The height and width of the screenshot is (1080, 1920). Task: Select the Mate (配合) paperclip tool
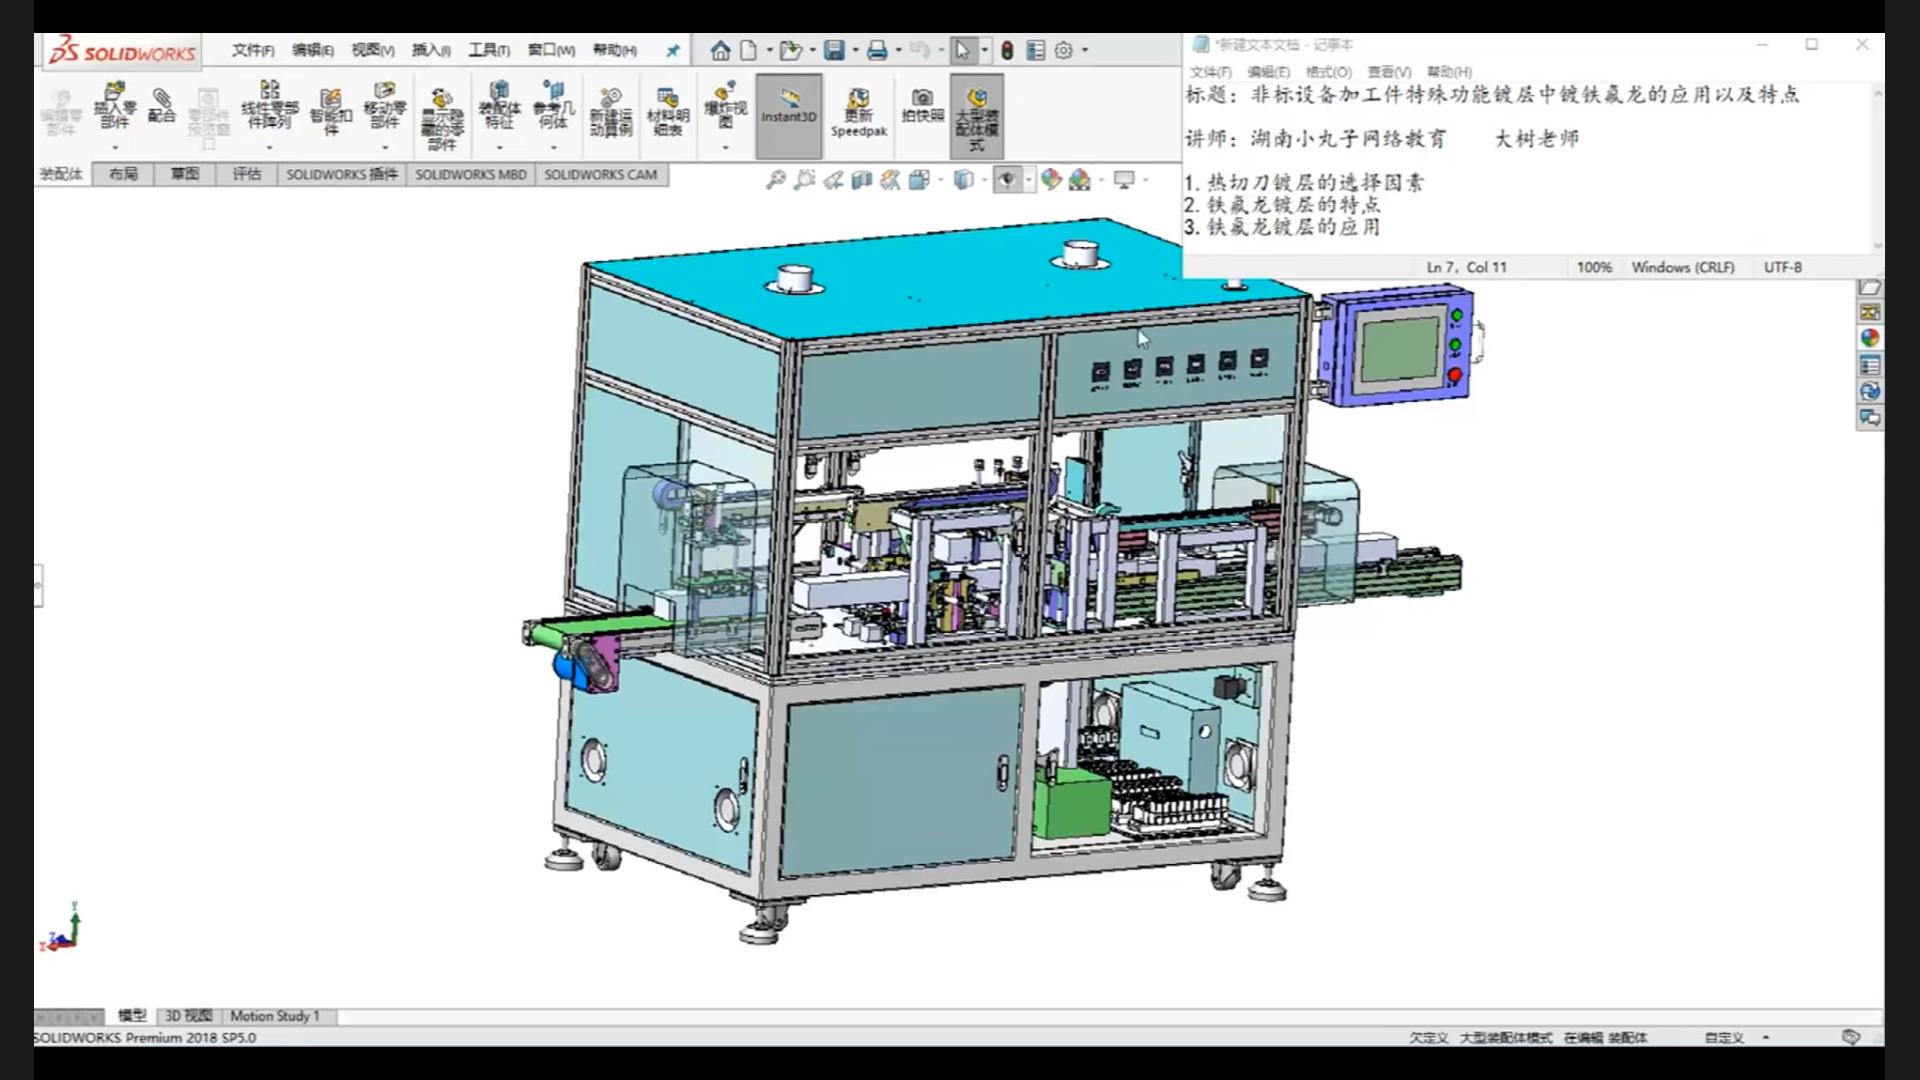[161, 106]
